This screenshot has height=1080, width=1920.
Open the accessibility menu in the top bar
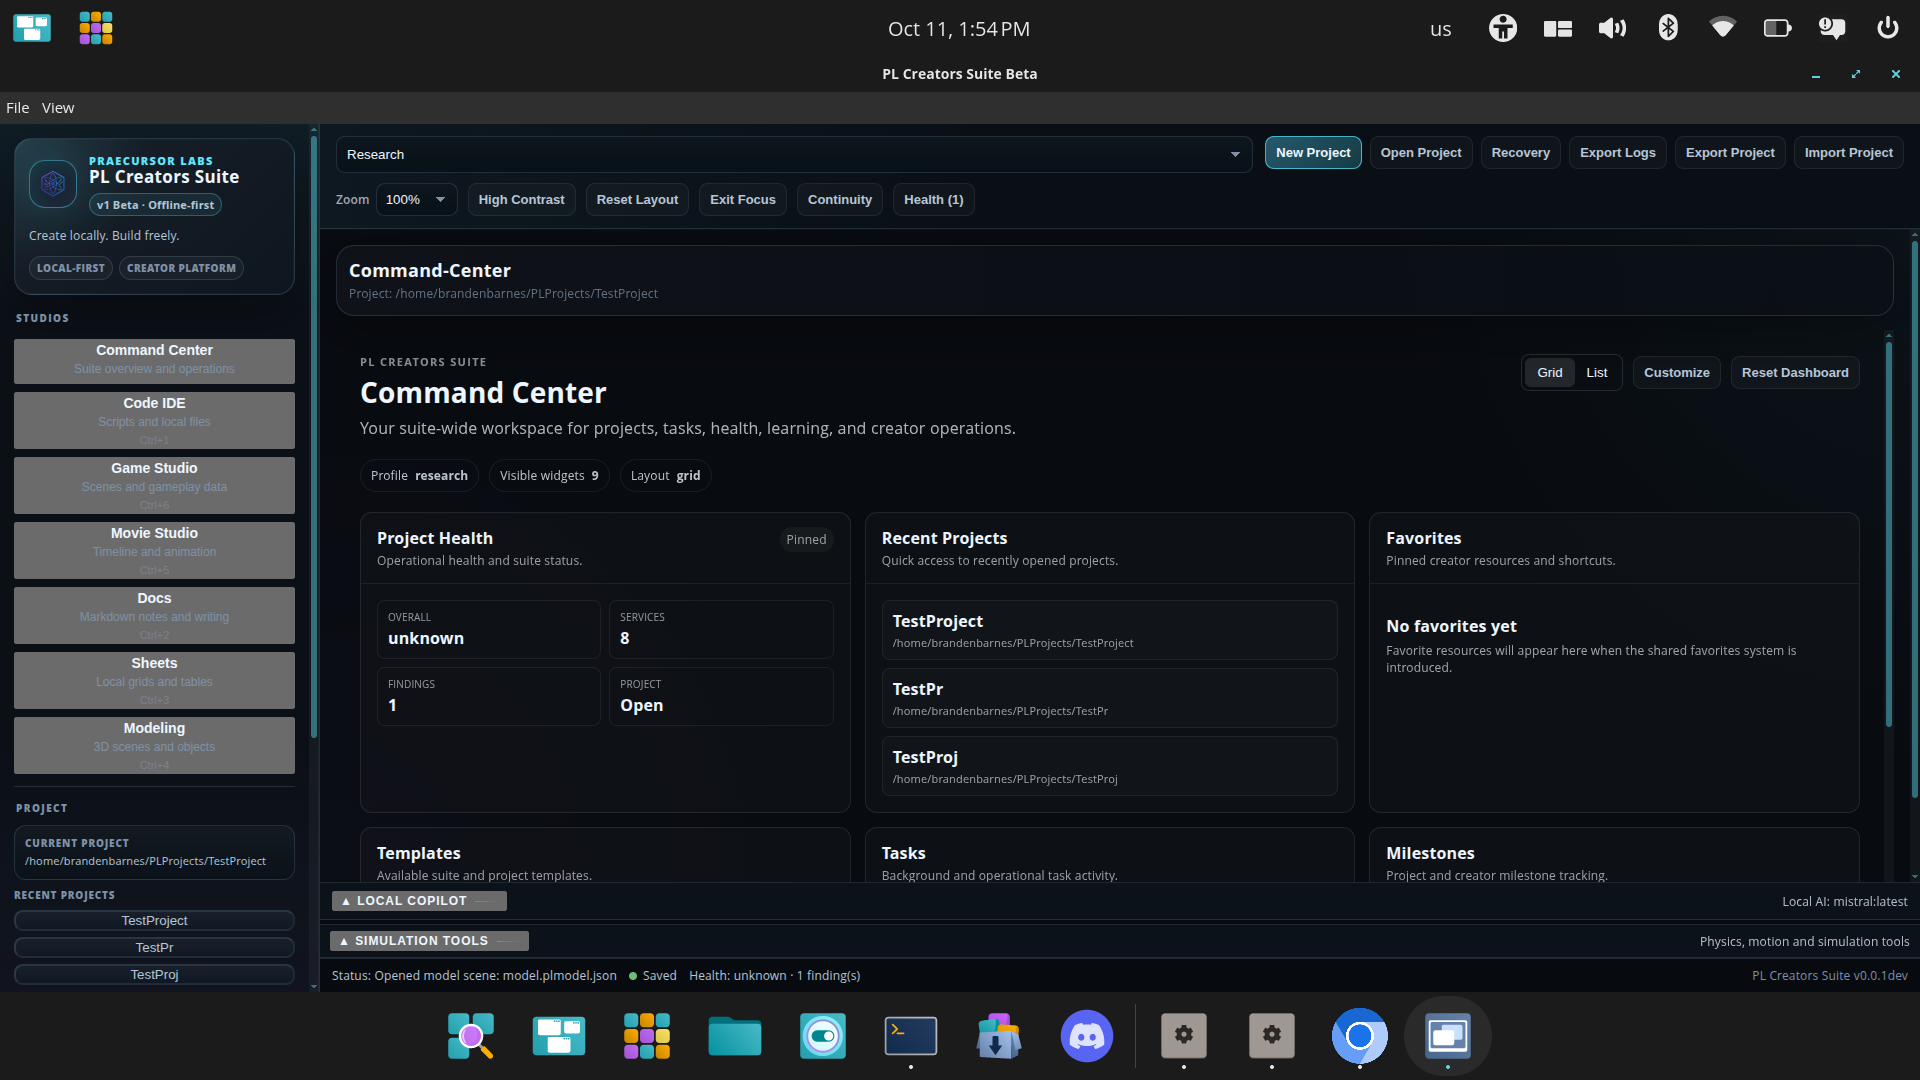(1502, 28)
